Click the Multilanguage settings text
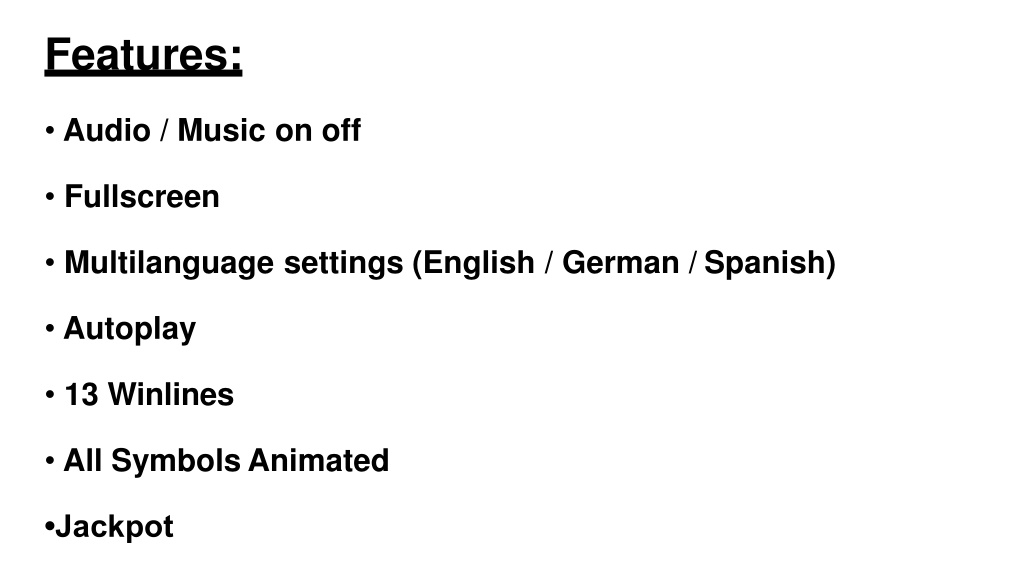The image size is (1024, 576). [234, 263]
